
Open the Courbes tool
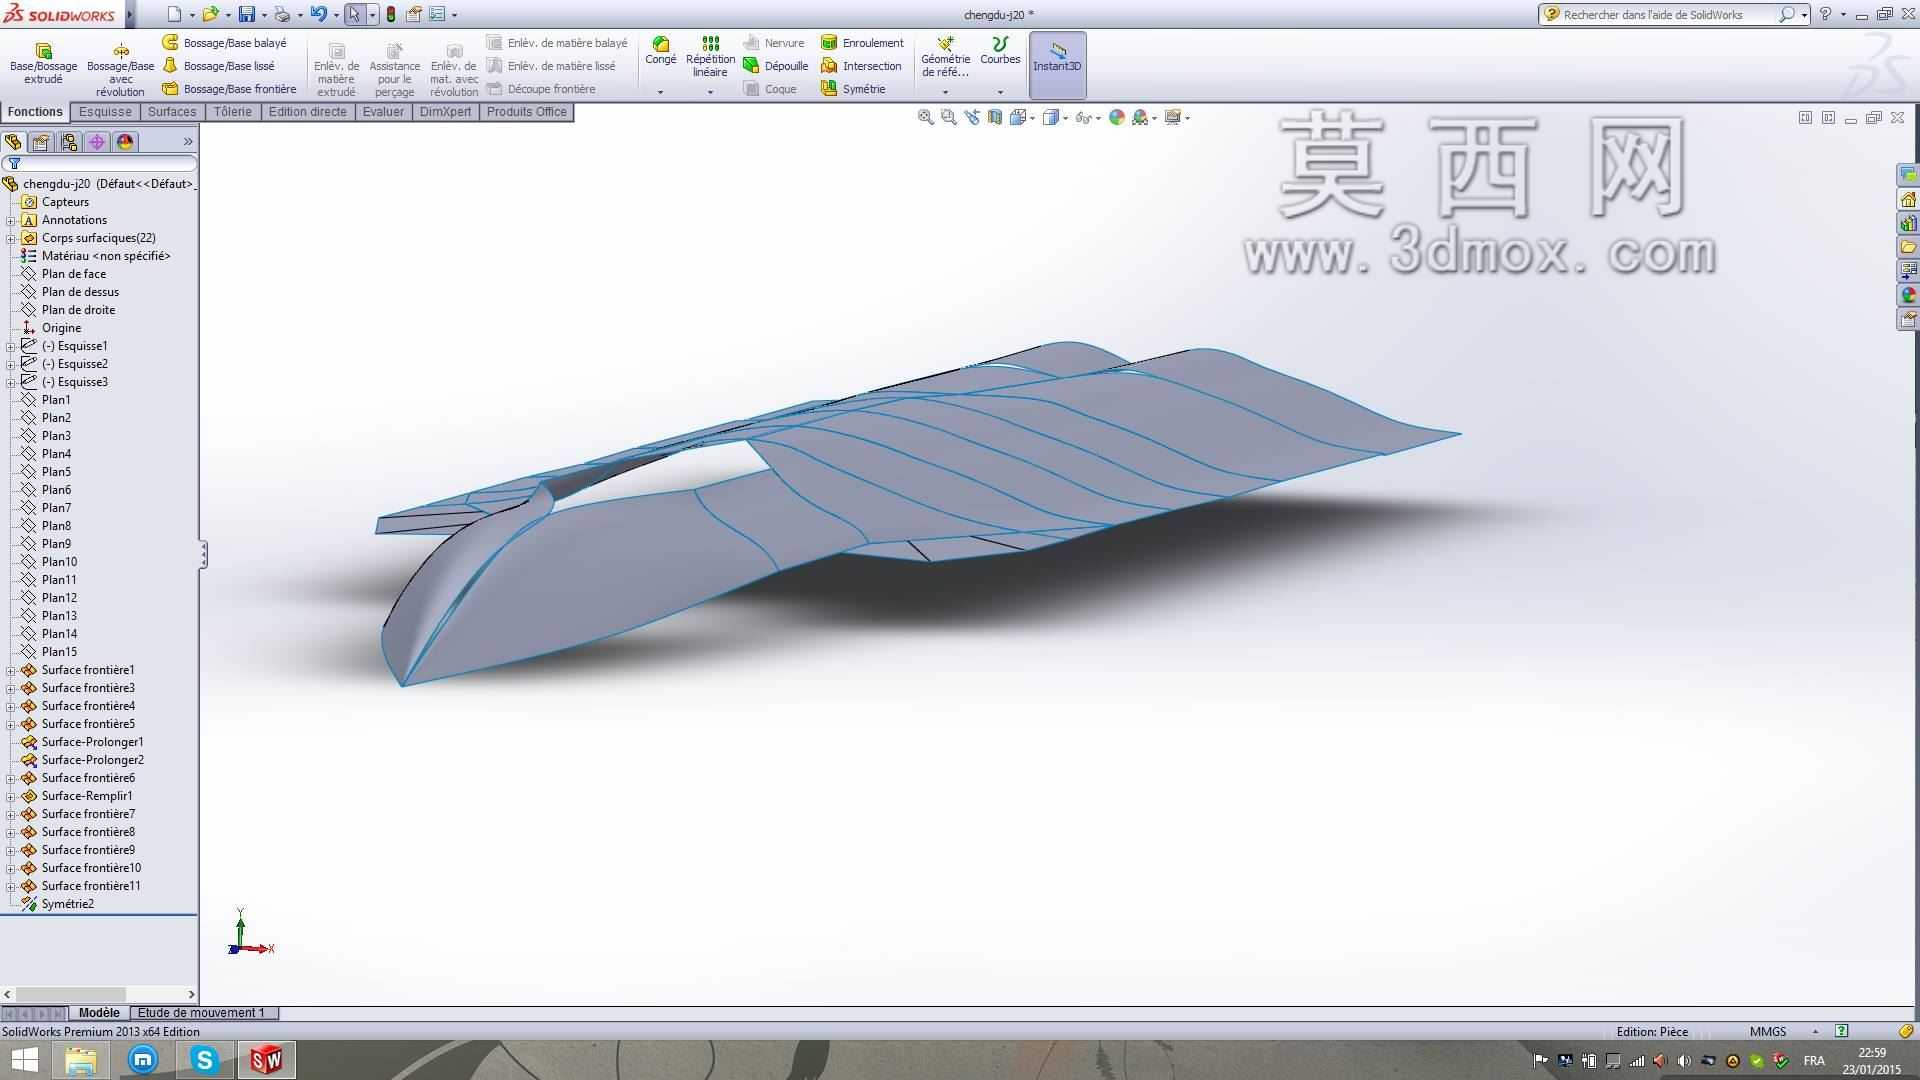(1000, 52)
